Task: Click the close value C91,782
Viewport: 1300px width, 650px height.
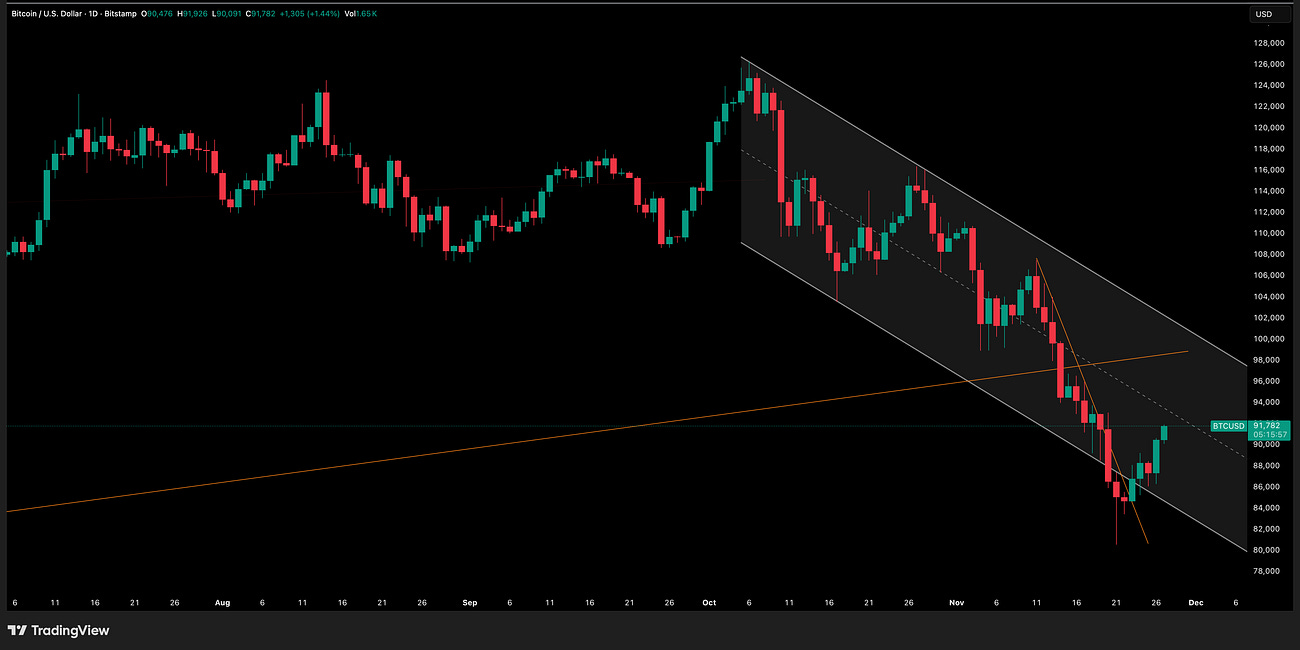Action: tap(258, 14)
